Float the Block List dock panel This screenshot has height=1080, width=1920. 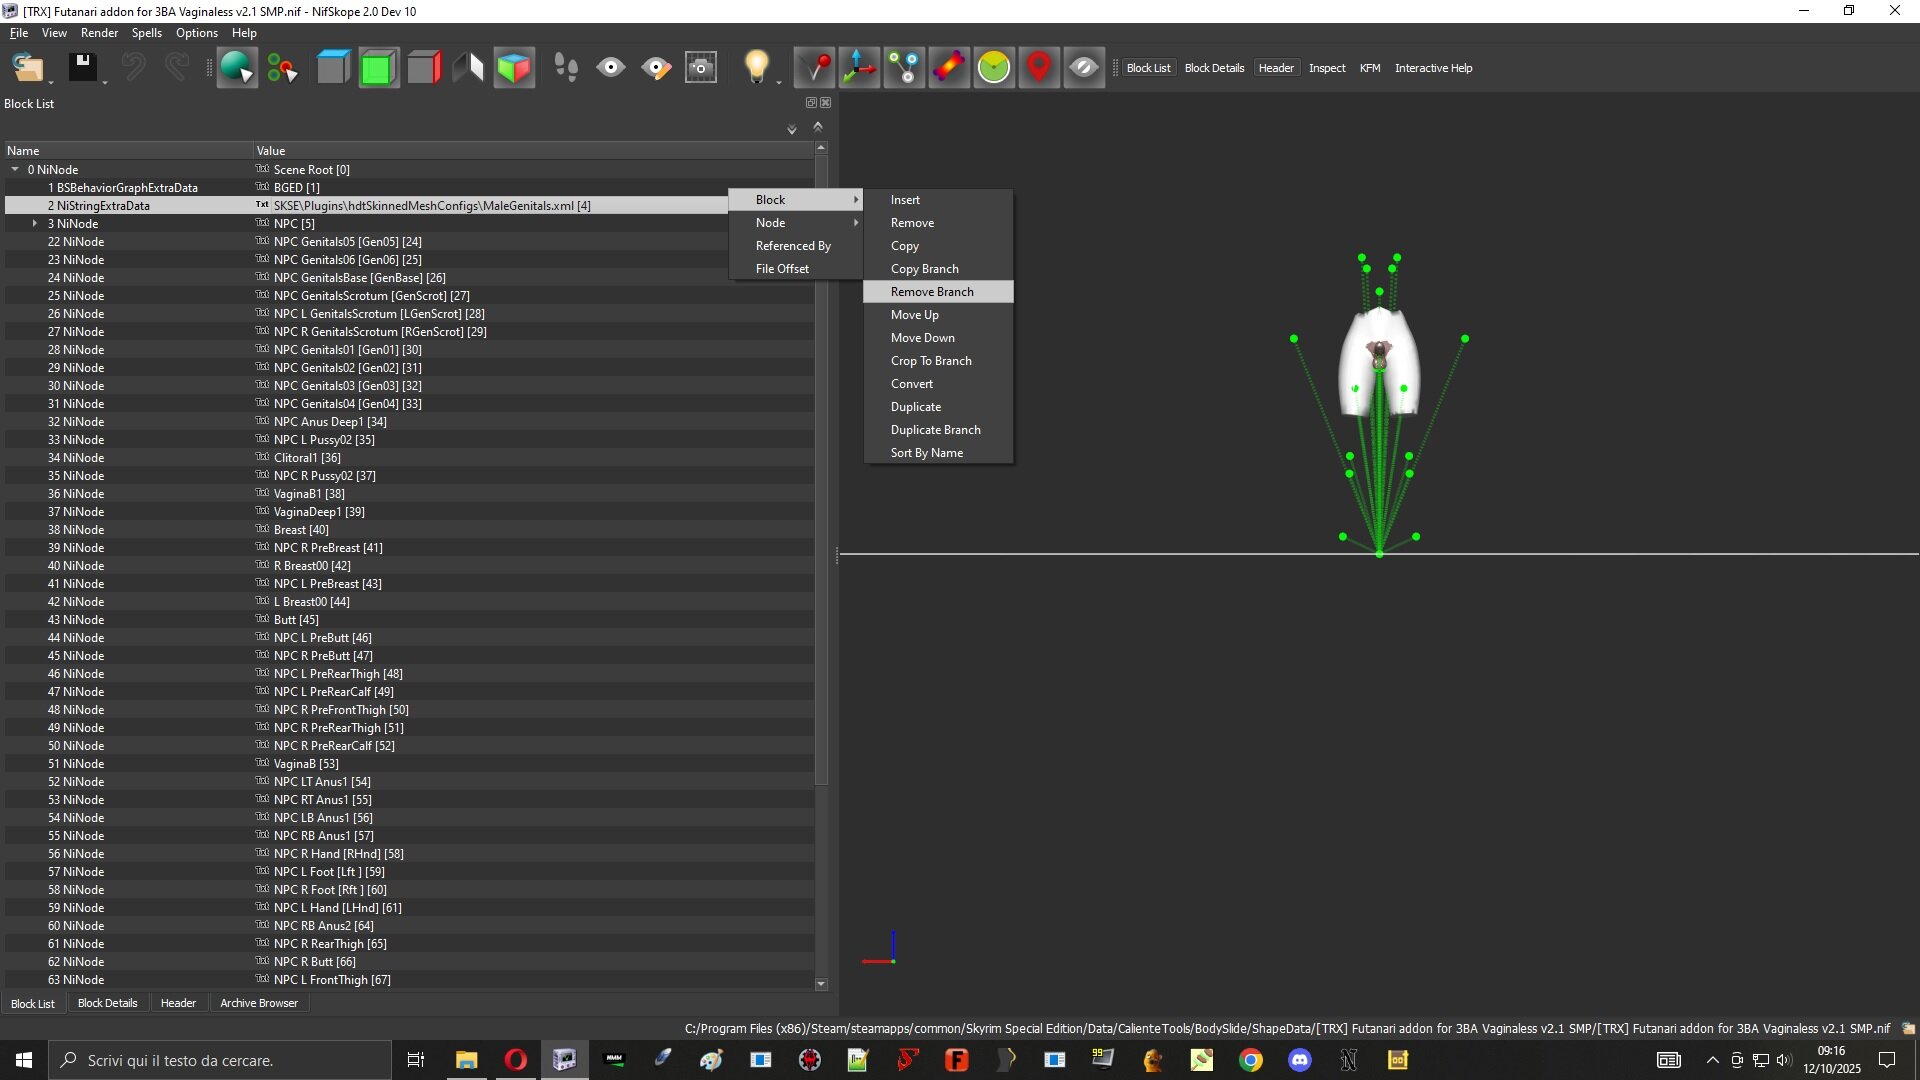(x=811, y=103)
